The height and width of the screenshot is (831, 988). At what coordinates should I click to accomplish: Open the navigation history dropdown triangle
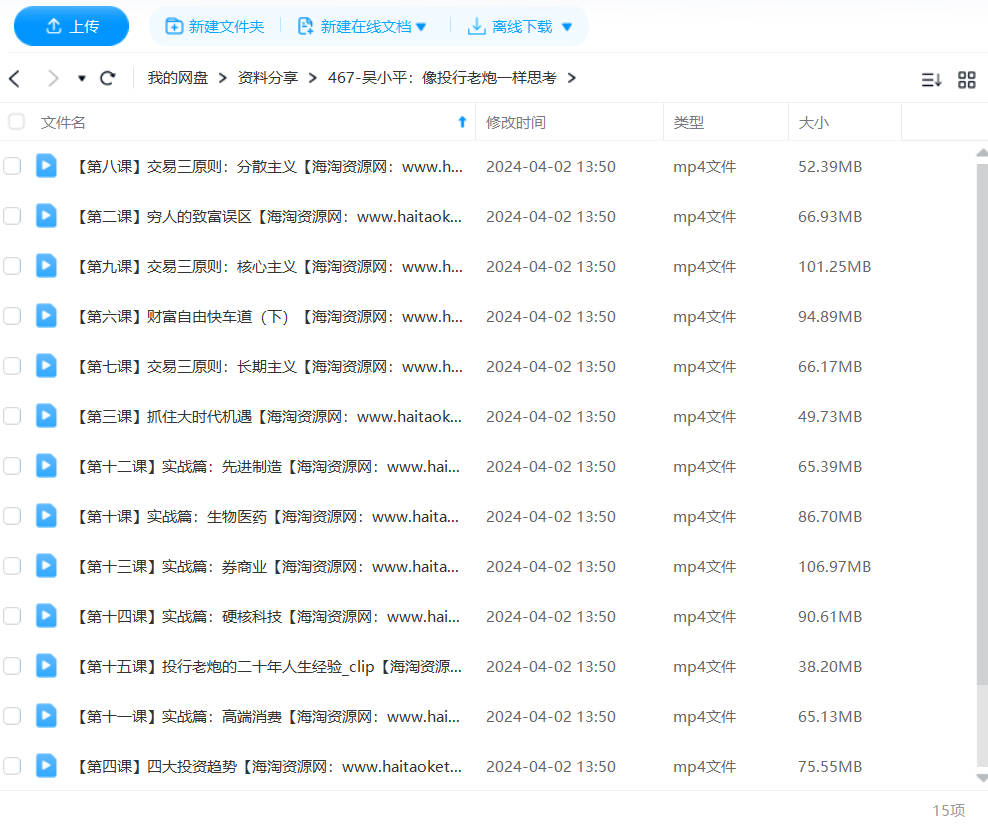click(81, 79)
